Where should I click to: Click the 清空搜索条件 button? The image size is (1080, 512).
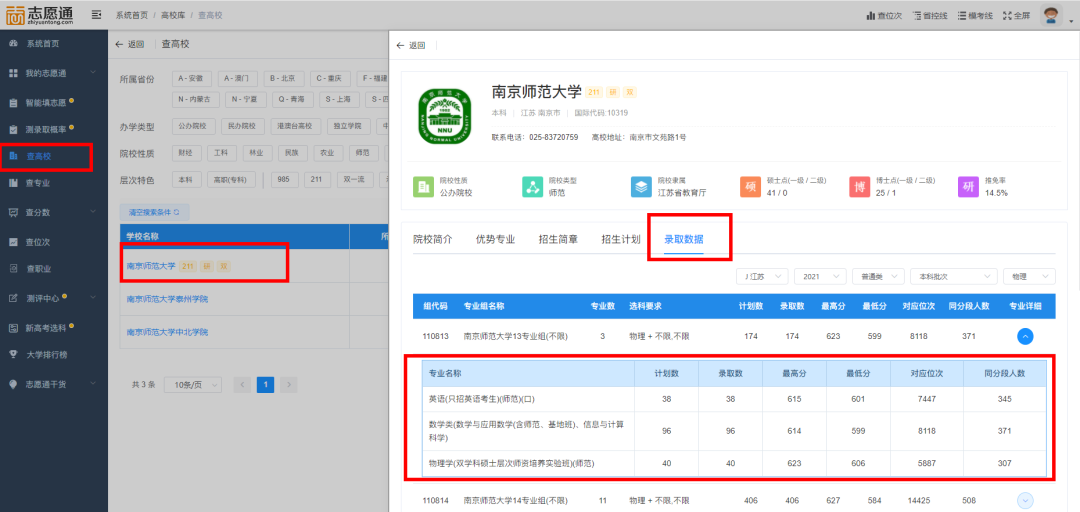(x=154, y=212)
